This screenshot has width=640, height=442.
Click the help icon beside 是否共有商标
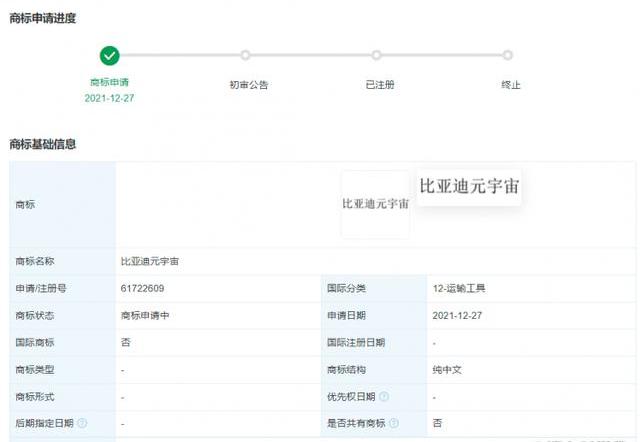(x=394, y=423)
